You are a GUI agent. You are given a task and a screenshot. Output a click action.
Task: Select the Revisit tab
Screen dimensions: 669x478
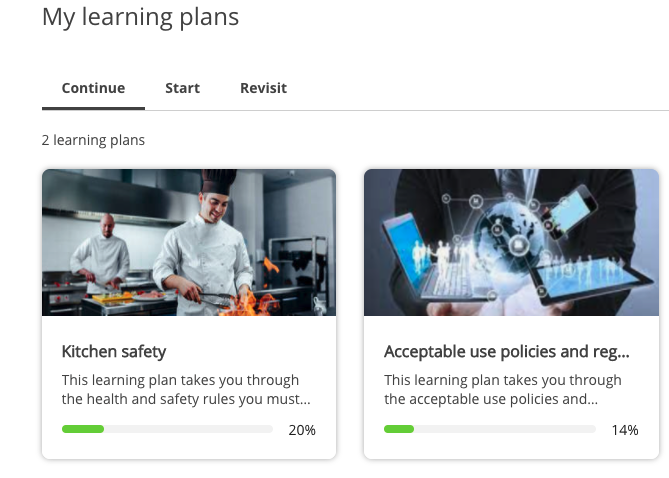pos(263,88)
